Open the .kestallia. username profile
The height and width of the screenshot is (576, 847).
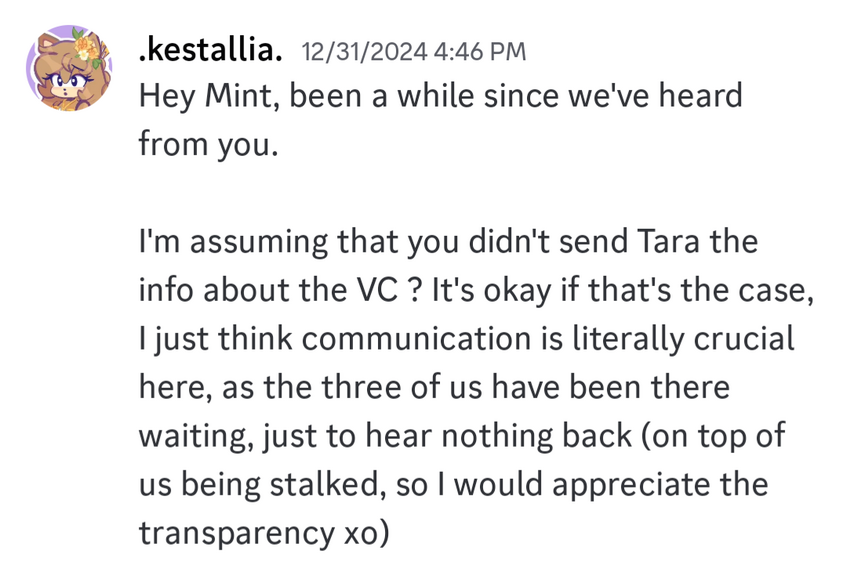tap(210, 50)
